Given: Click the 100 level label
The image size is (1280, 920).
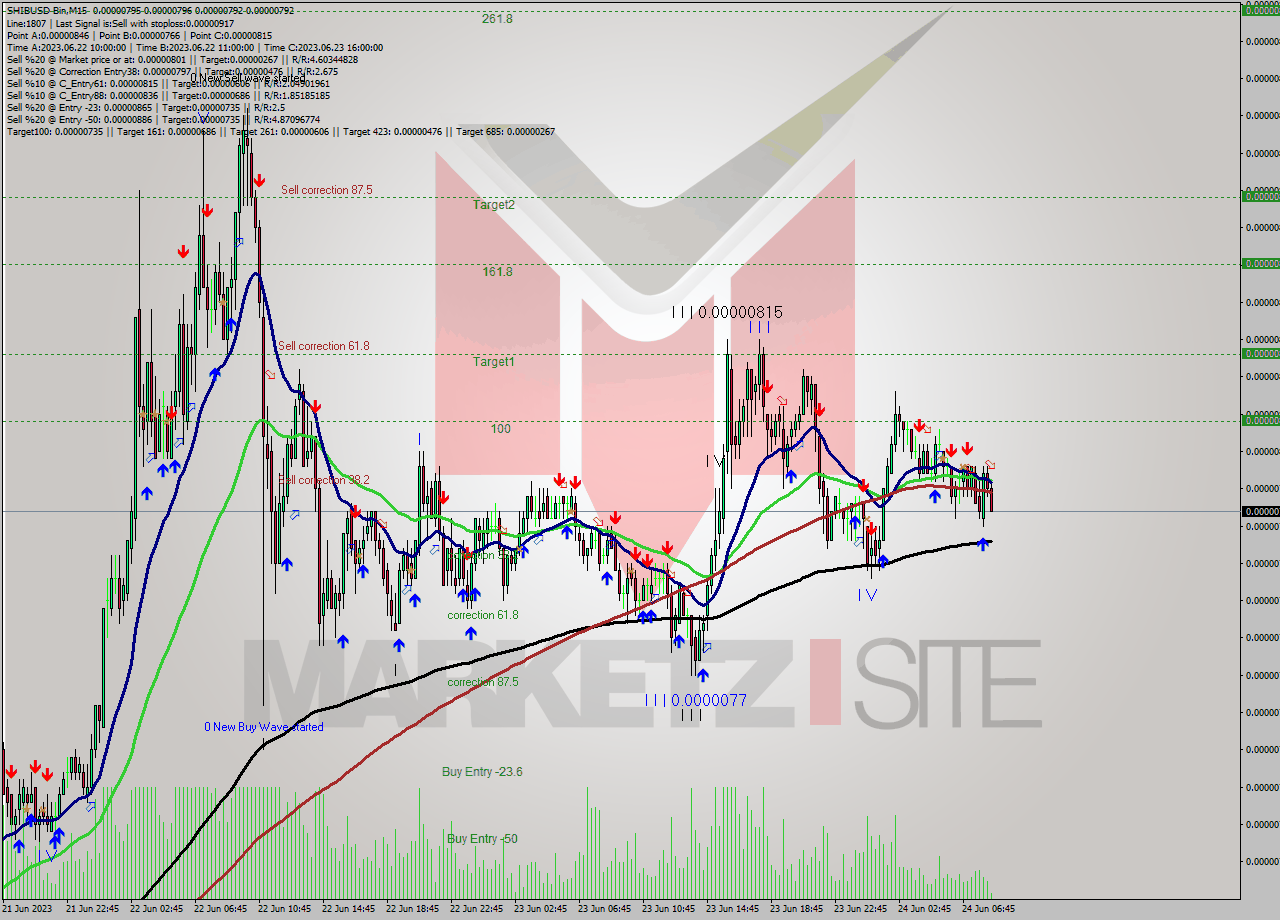Looking at the screenshot, I should 500,429.
